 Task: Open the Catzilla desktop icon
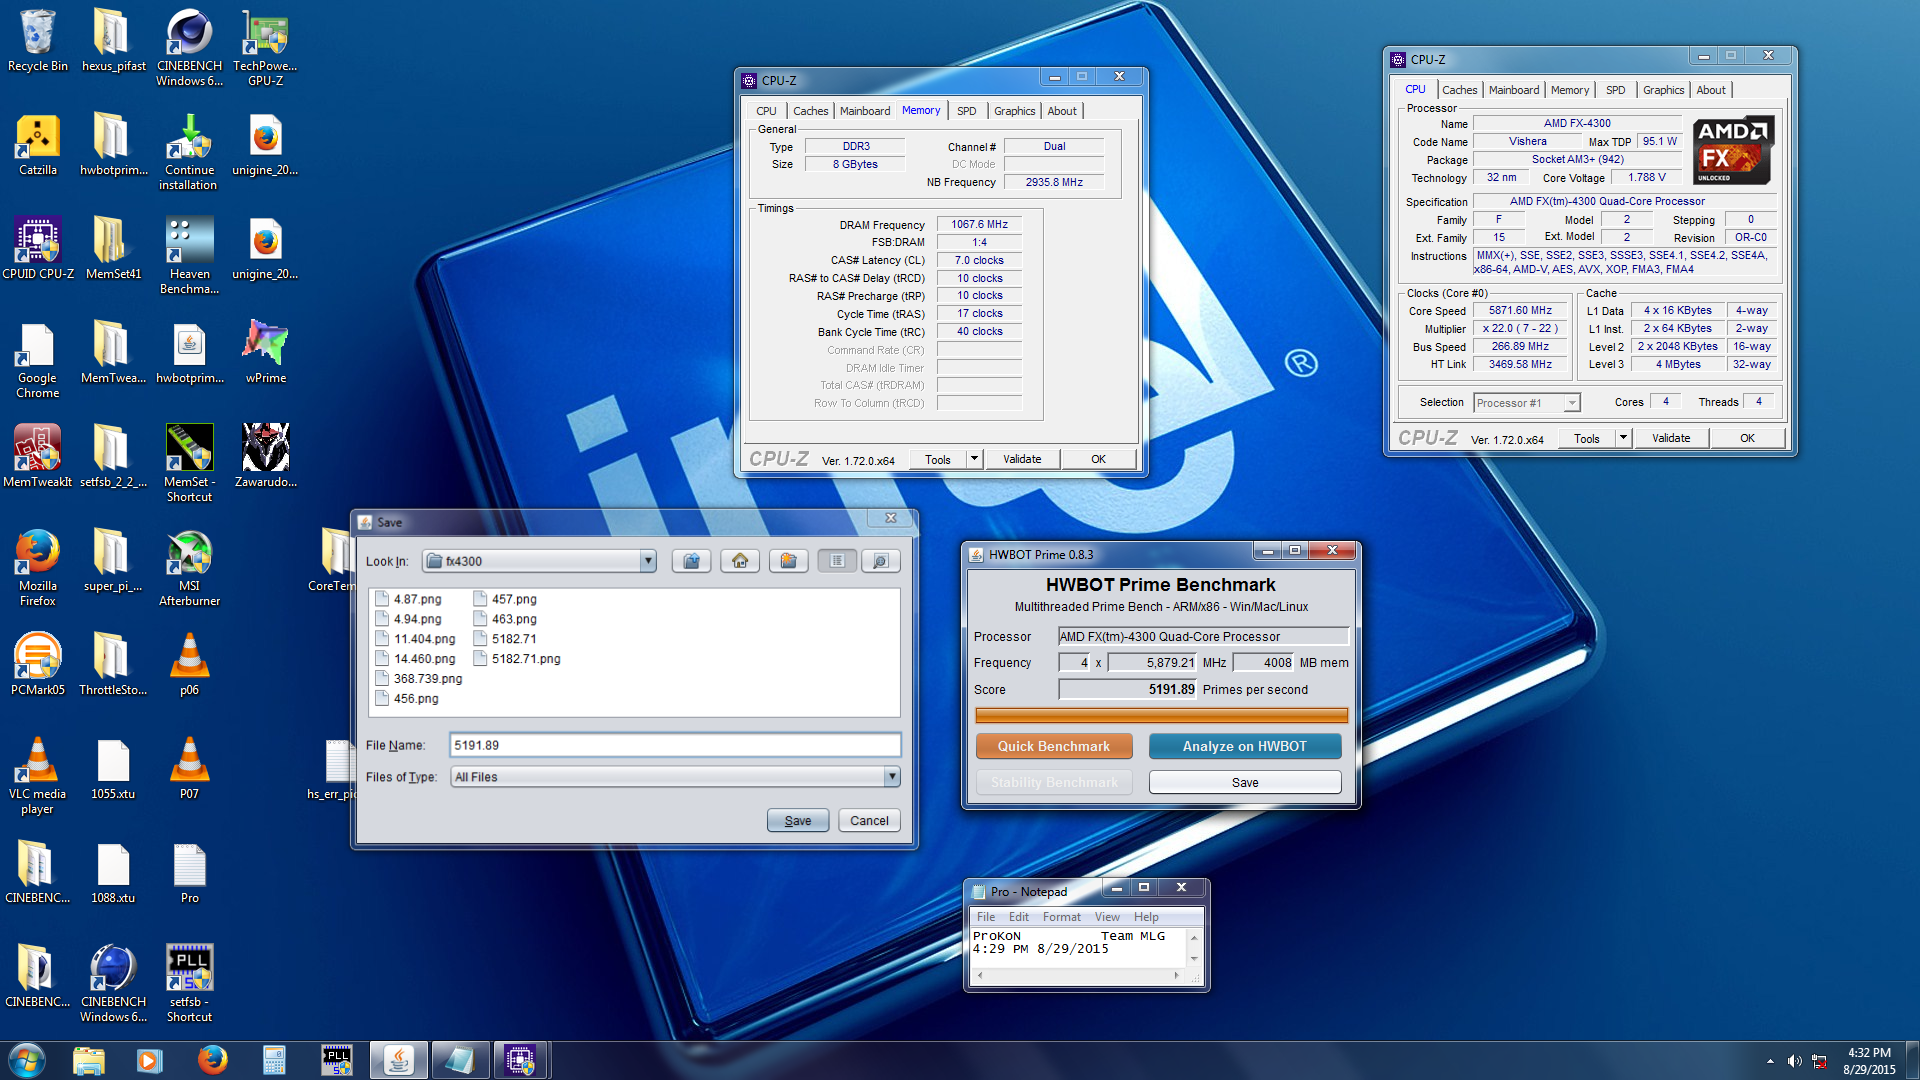(x=38, y=145)
